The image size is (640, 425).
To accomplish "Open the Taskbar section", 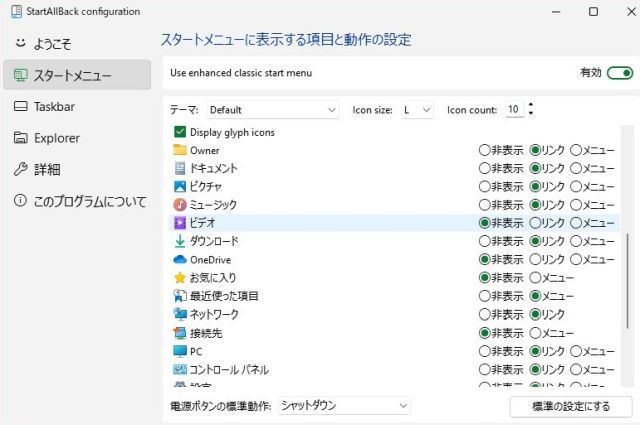I will [x=77, y=107].
